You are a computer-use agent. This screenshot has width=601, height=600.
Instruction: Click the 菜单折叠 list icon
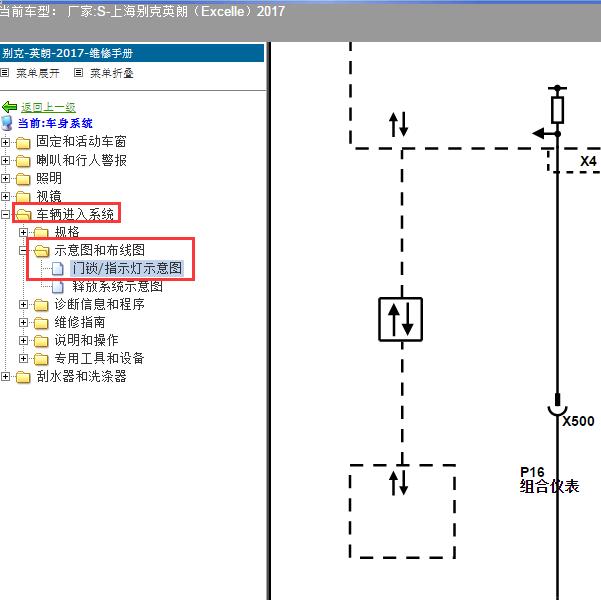[x=78, y=72]
